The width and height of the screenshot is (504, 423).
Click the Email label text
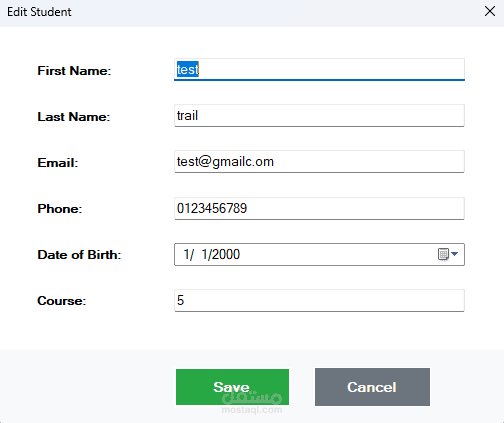(x=58, y=163)
